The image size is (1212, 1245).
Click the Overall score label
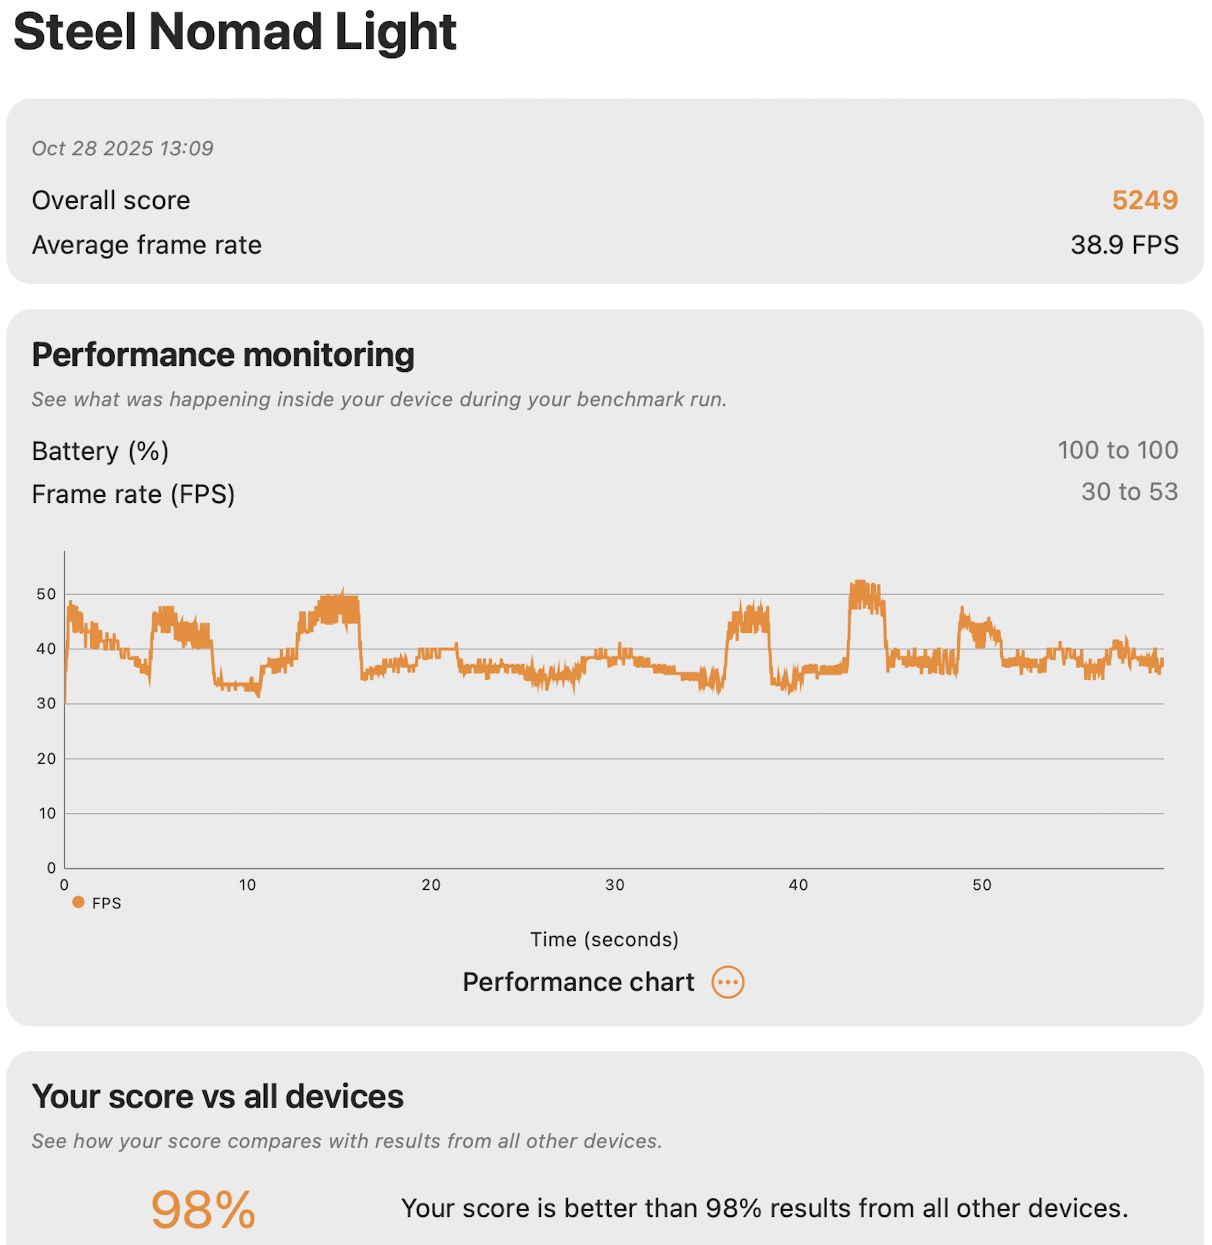pyautogui.click(x=111, y=200)
